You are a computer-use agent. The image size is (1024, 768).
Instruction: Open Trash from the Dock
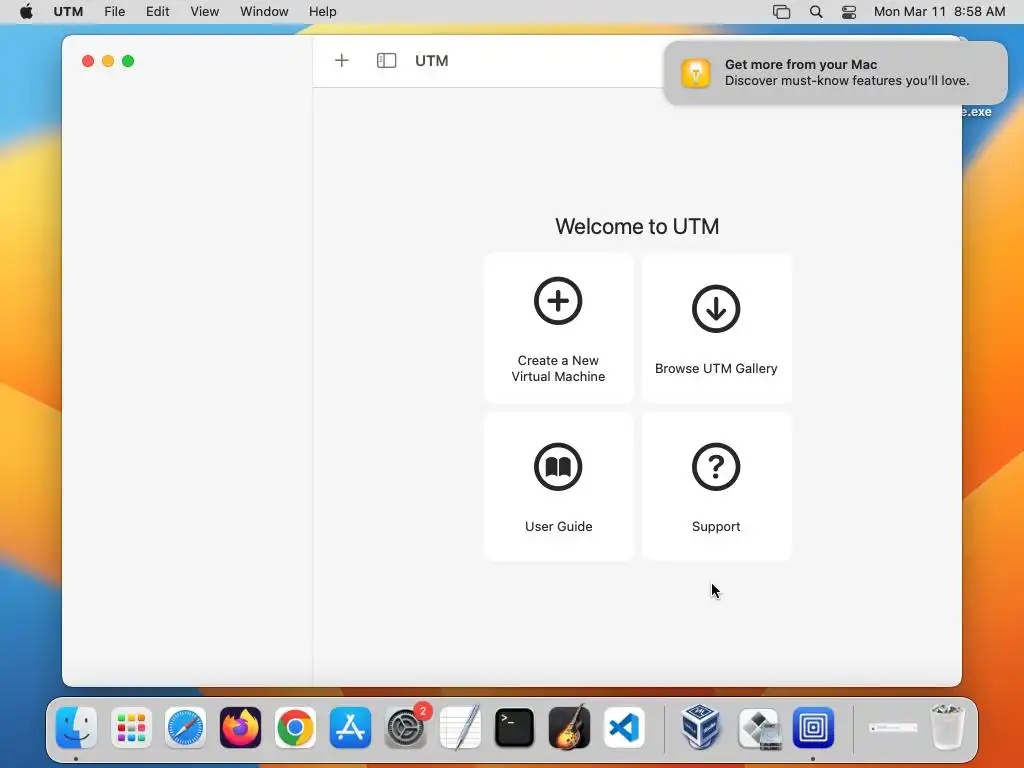pos(947,726)
